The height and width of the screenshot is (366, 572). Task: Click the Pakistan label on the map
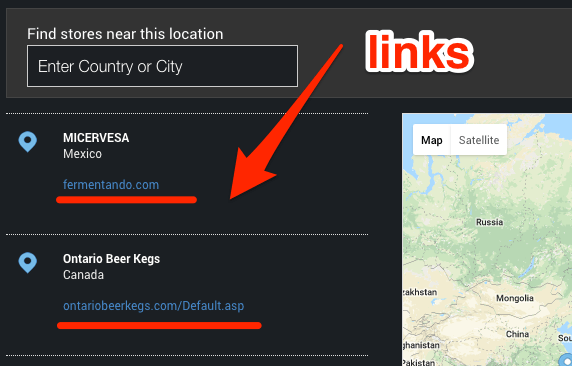(418, 362)
